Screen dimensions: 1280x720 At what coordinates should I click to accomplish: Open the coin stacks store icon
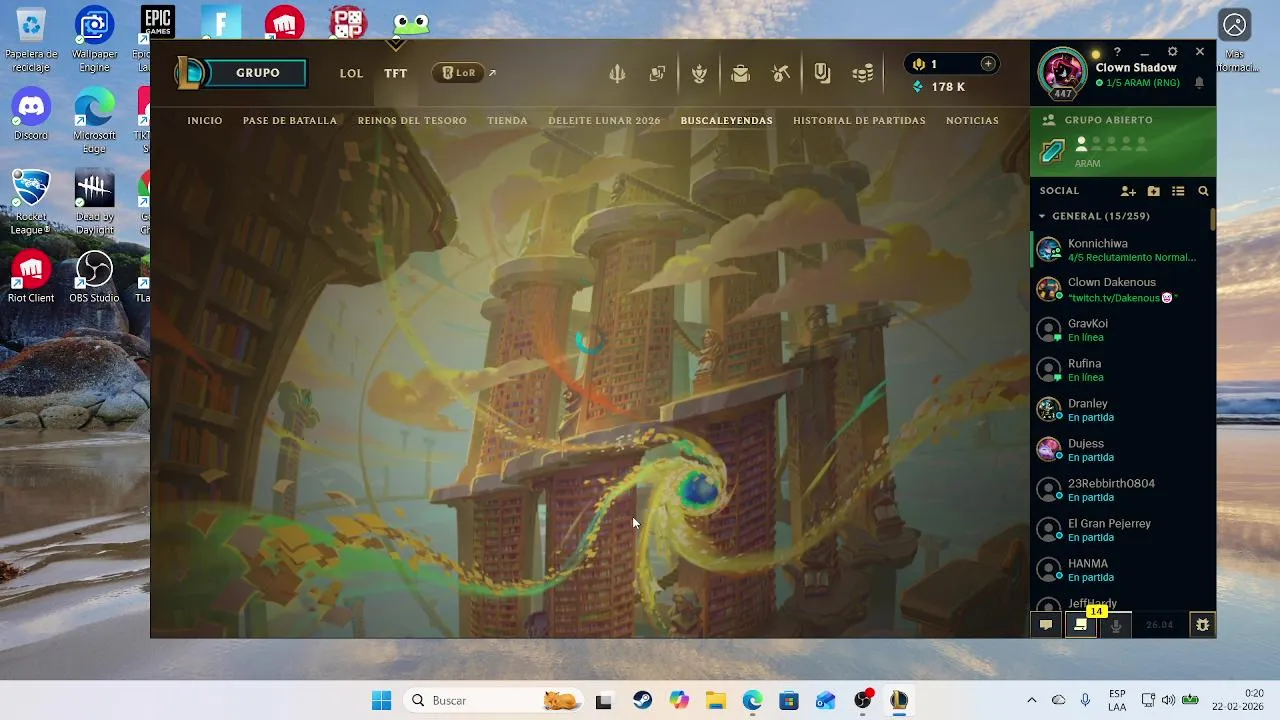[863, 73]
